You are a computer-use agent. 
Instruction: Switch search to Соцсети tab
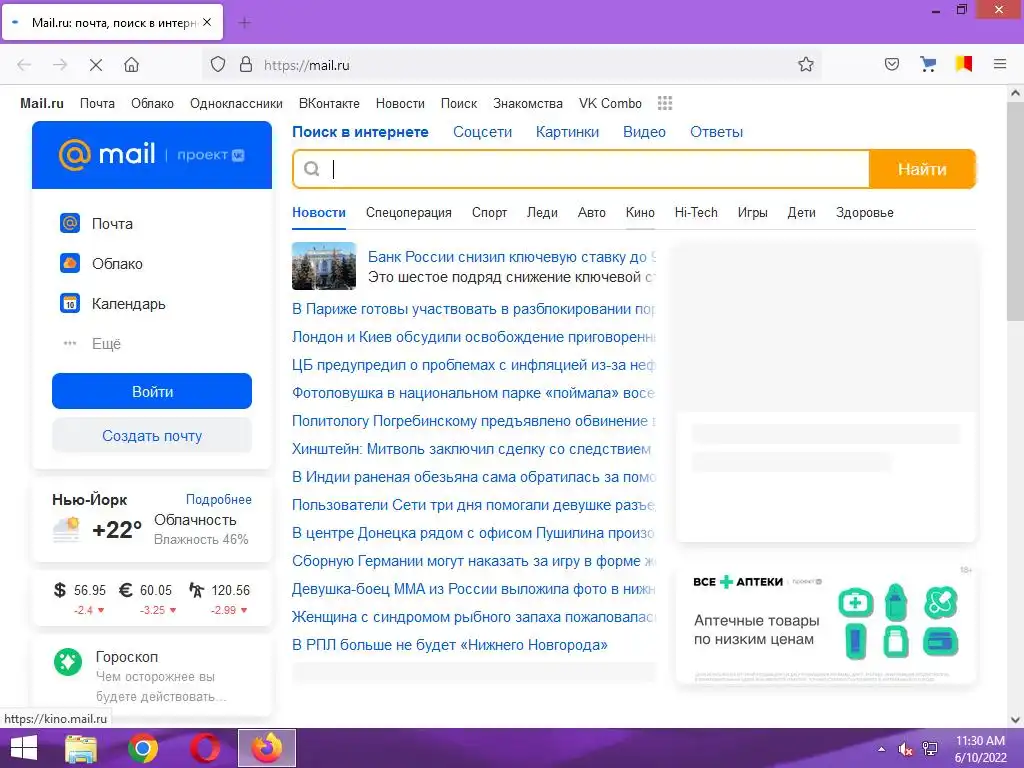click(483, 132)
